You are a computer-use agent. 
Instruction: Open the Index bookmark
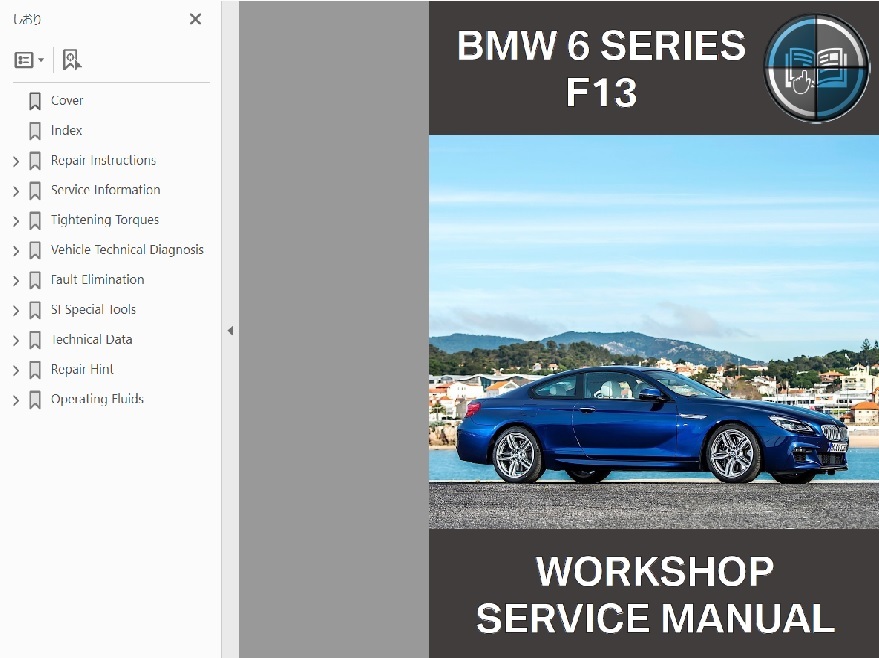pyautogui.click(x=66, y=130)
